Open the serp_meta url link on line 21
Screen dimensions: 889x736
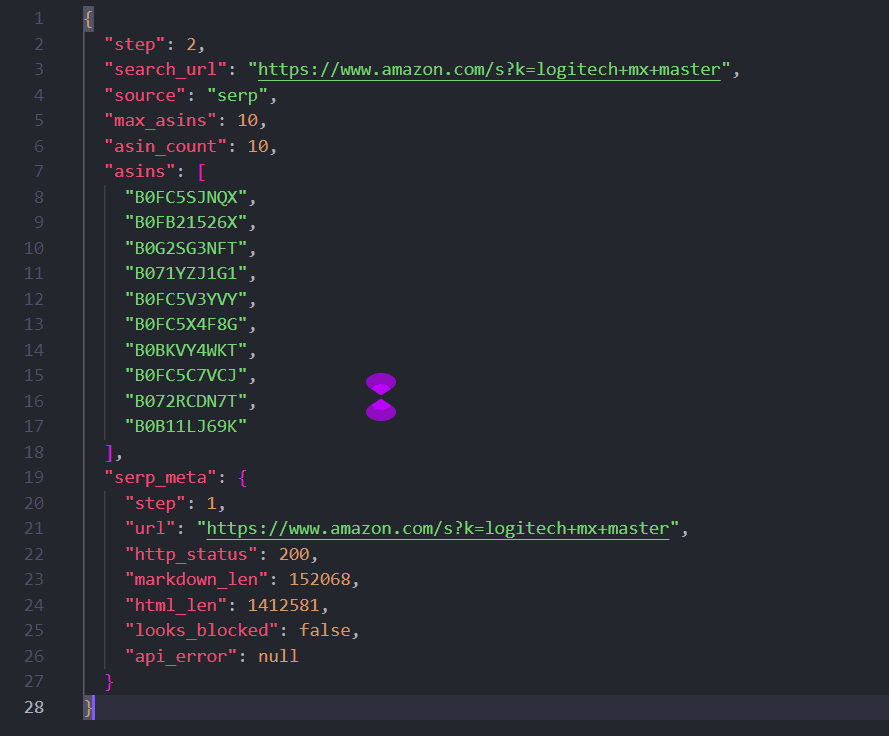[x=438, y=529]
